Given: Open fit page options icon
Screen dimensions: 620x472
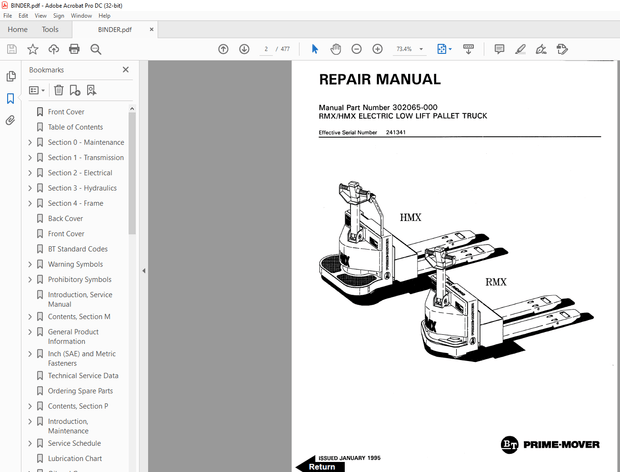Looking at the screenshot, I should 444,49.
